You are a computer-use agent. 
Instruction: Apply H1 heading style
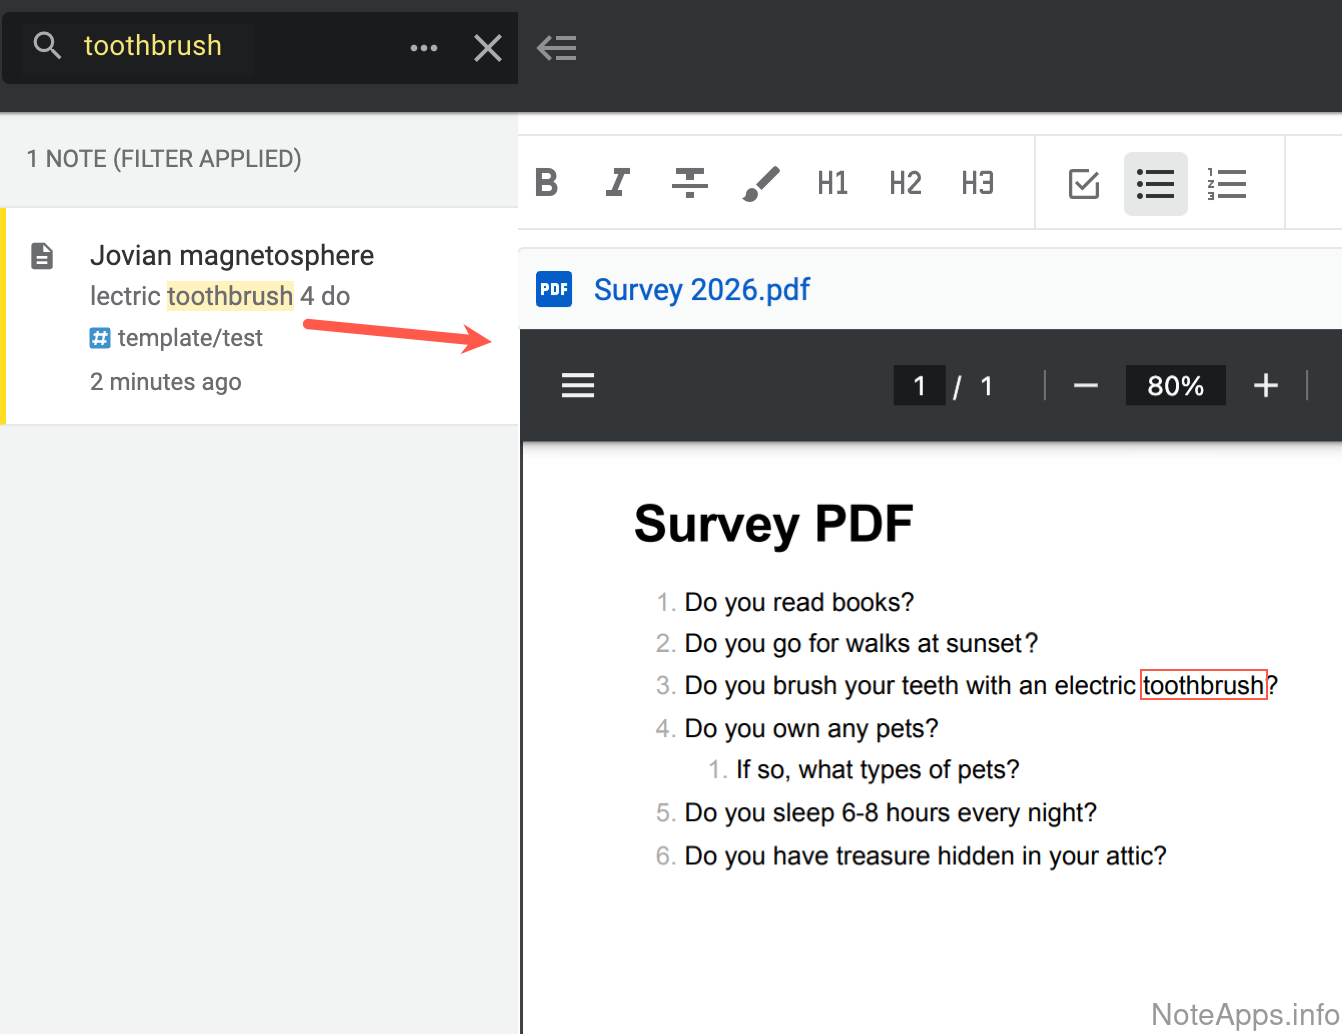(833, 183)
